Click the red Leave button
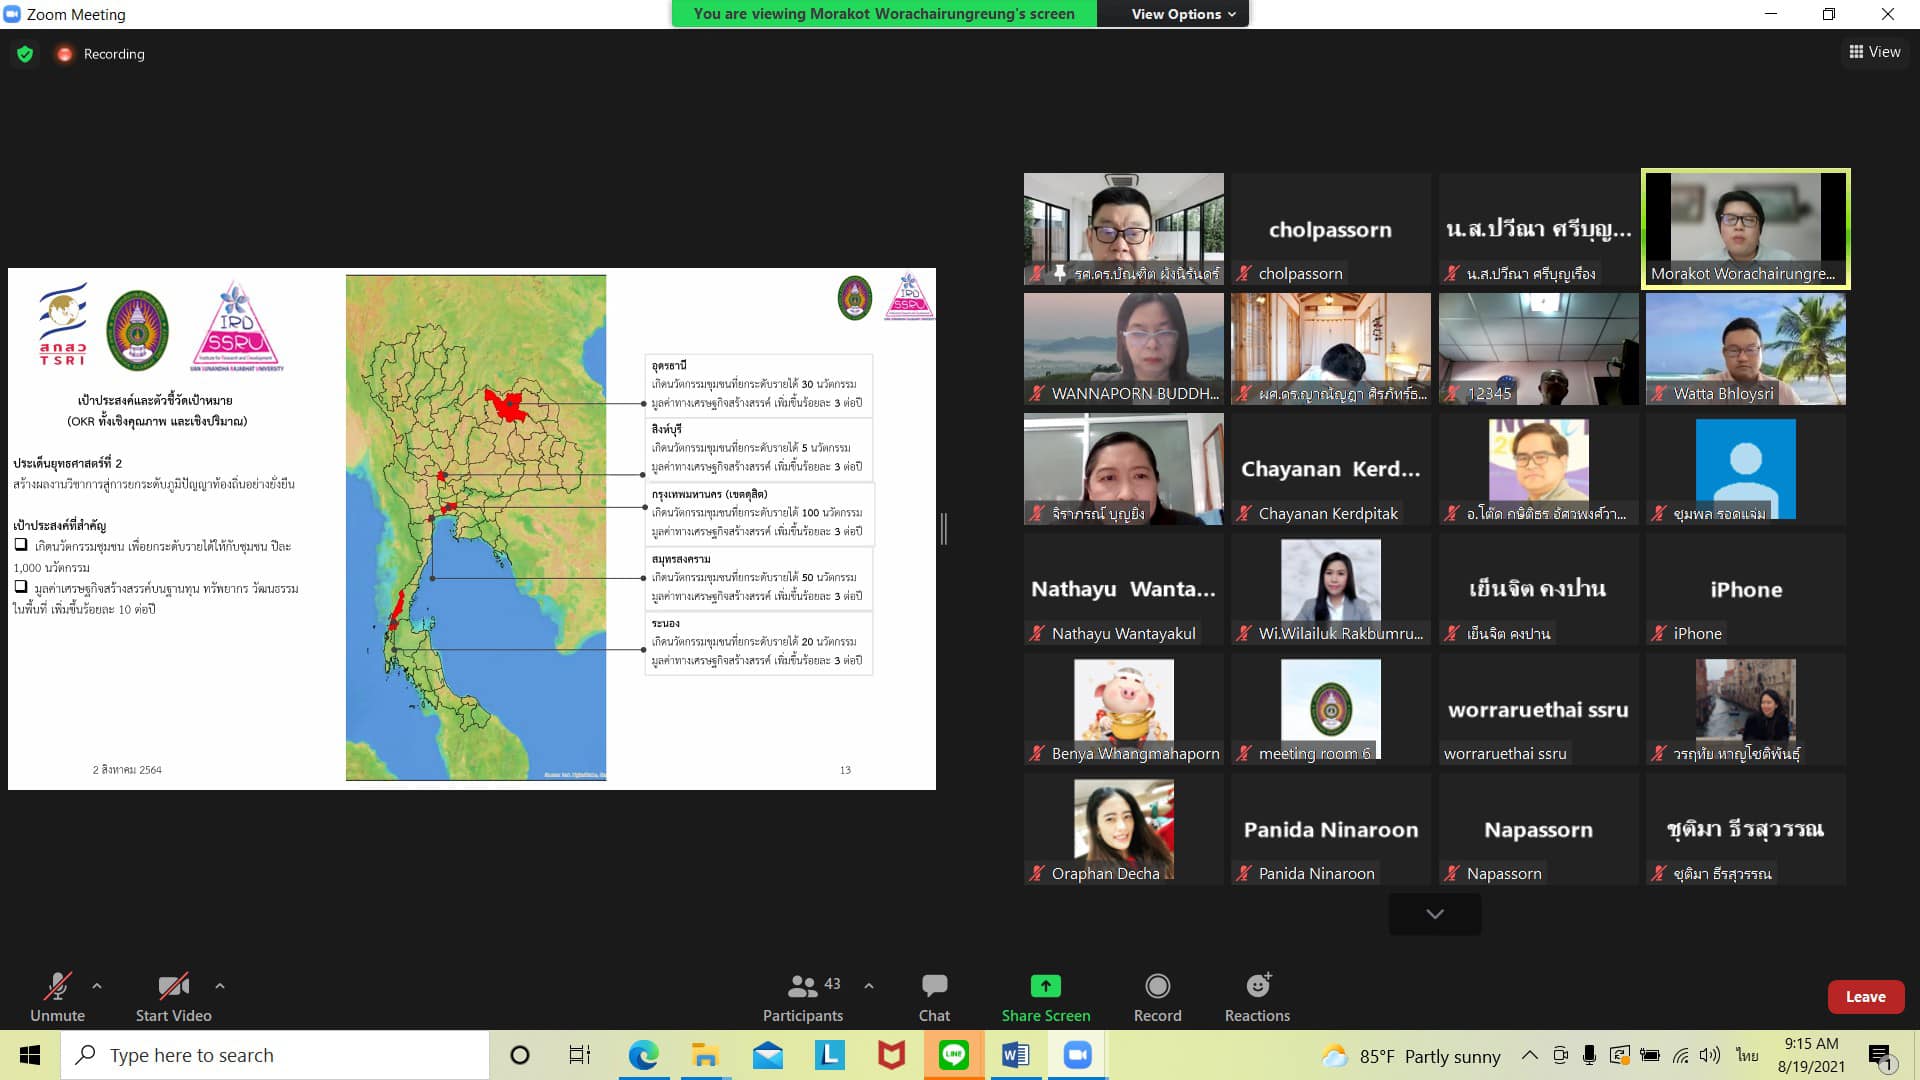 coord(1865,997)
